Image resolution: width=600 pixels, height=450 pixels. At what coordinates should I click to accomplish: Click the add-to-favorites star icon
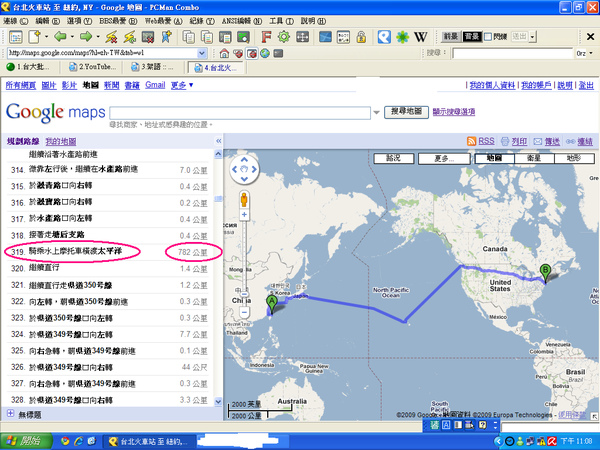coord(167,37)
